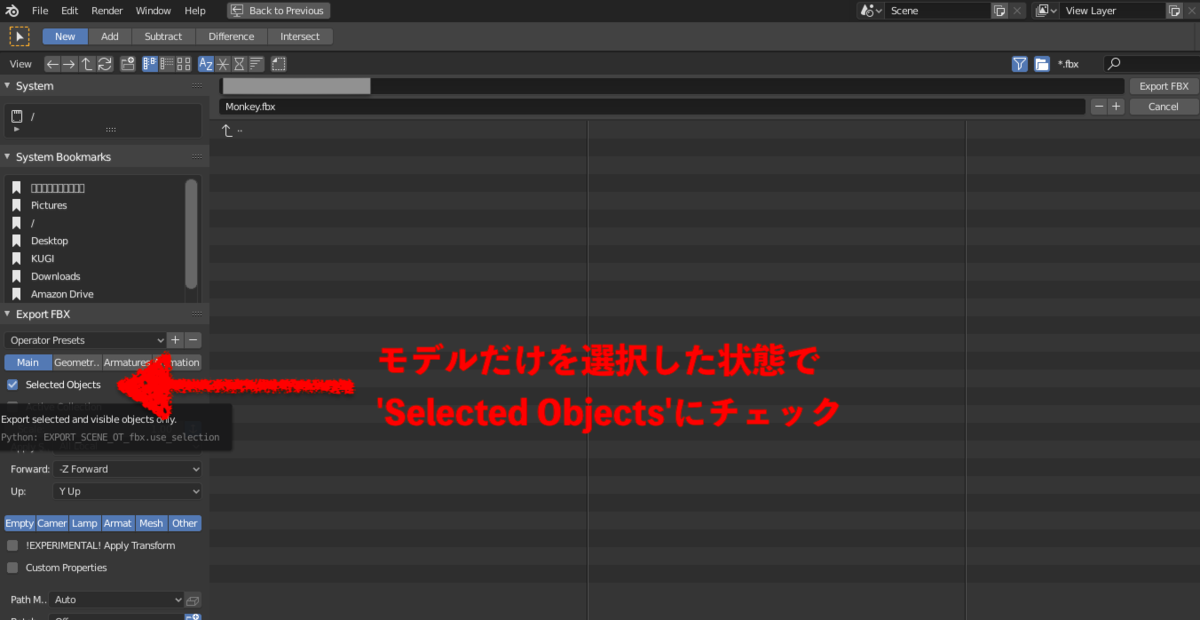
Task: Collapse the System panel
Action: pyautogui.click(x=8, y=86)
